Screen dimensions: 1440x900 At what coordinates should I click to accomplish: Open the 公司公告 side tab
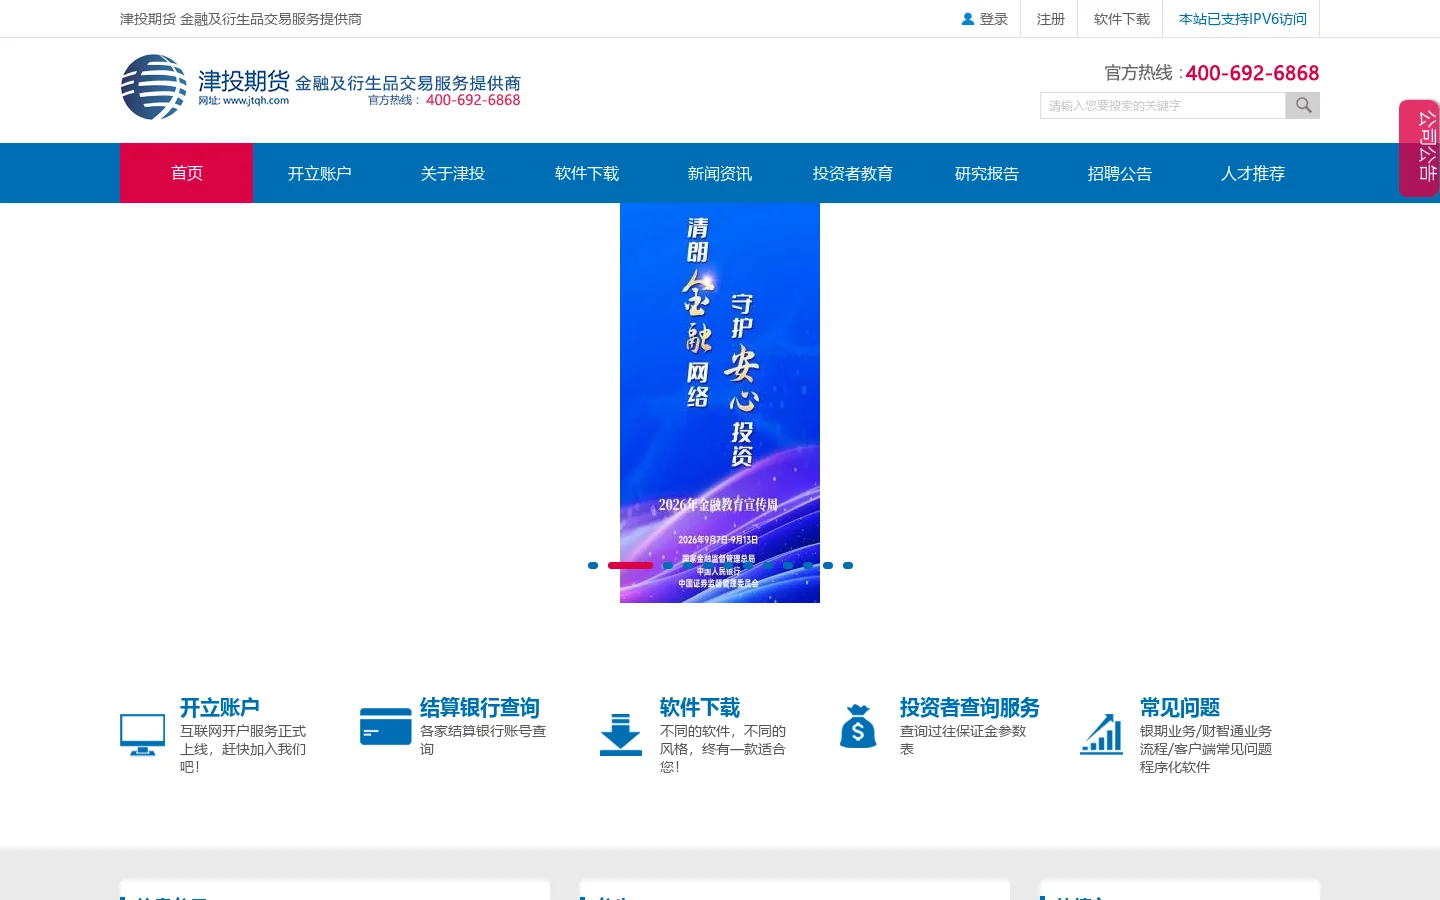[x=1419, y=148]
